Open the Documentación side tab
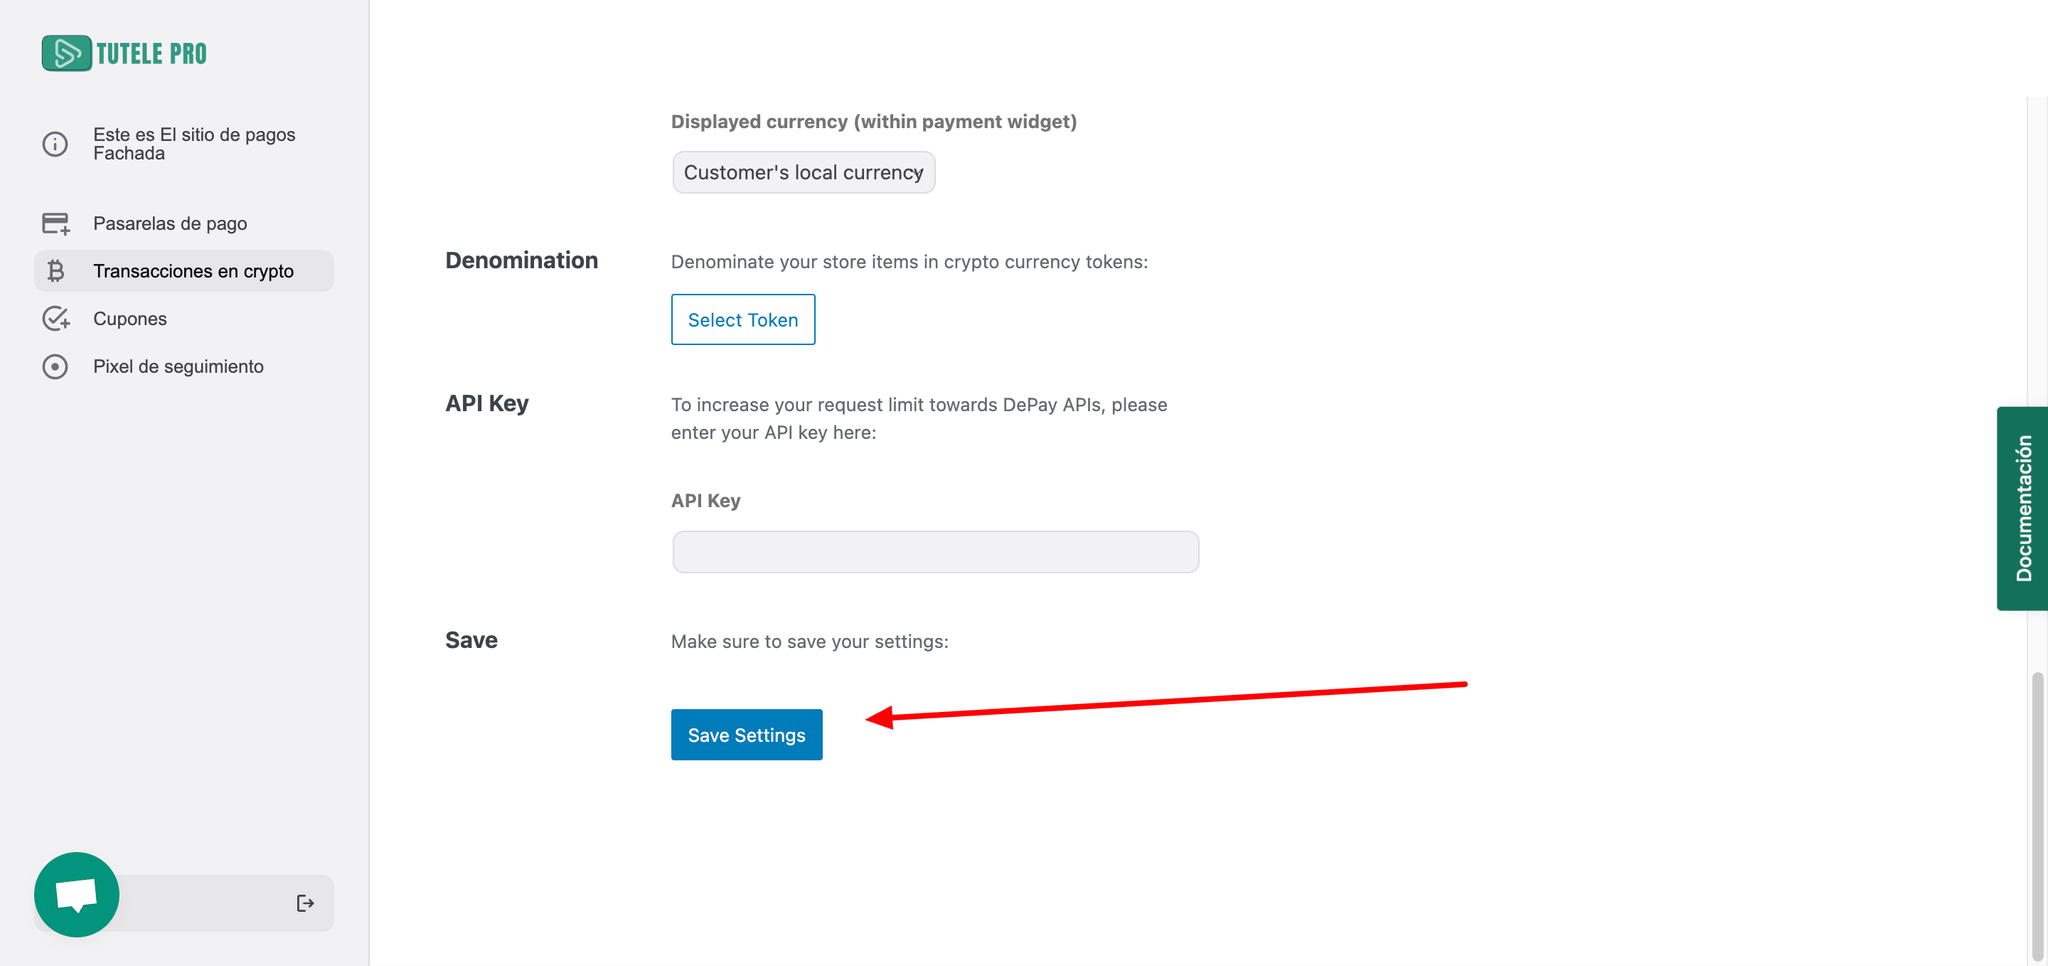 [2023, 508]
